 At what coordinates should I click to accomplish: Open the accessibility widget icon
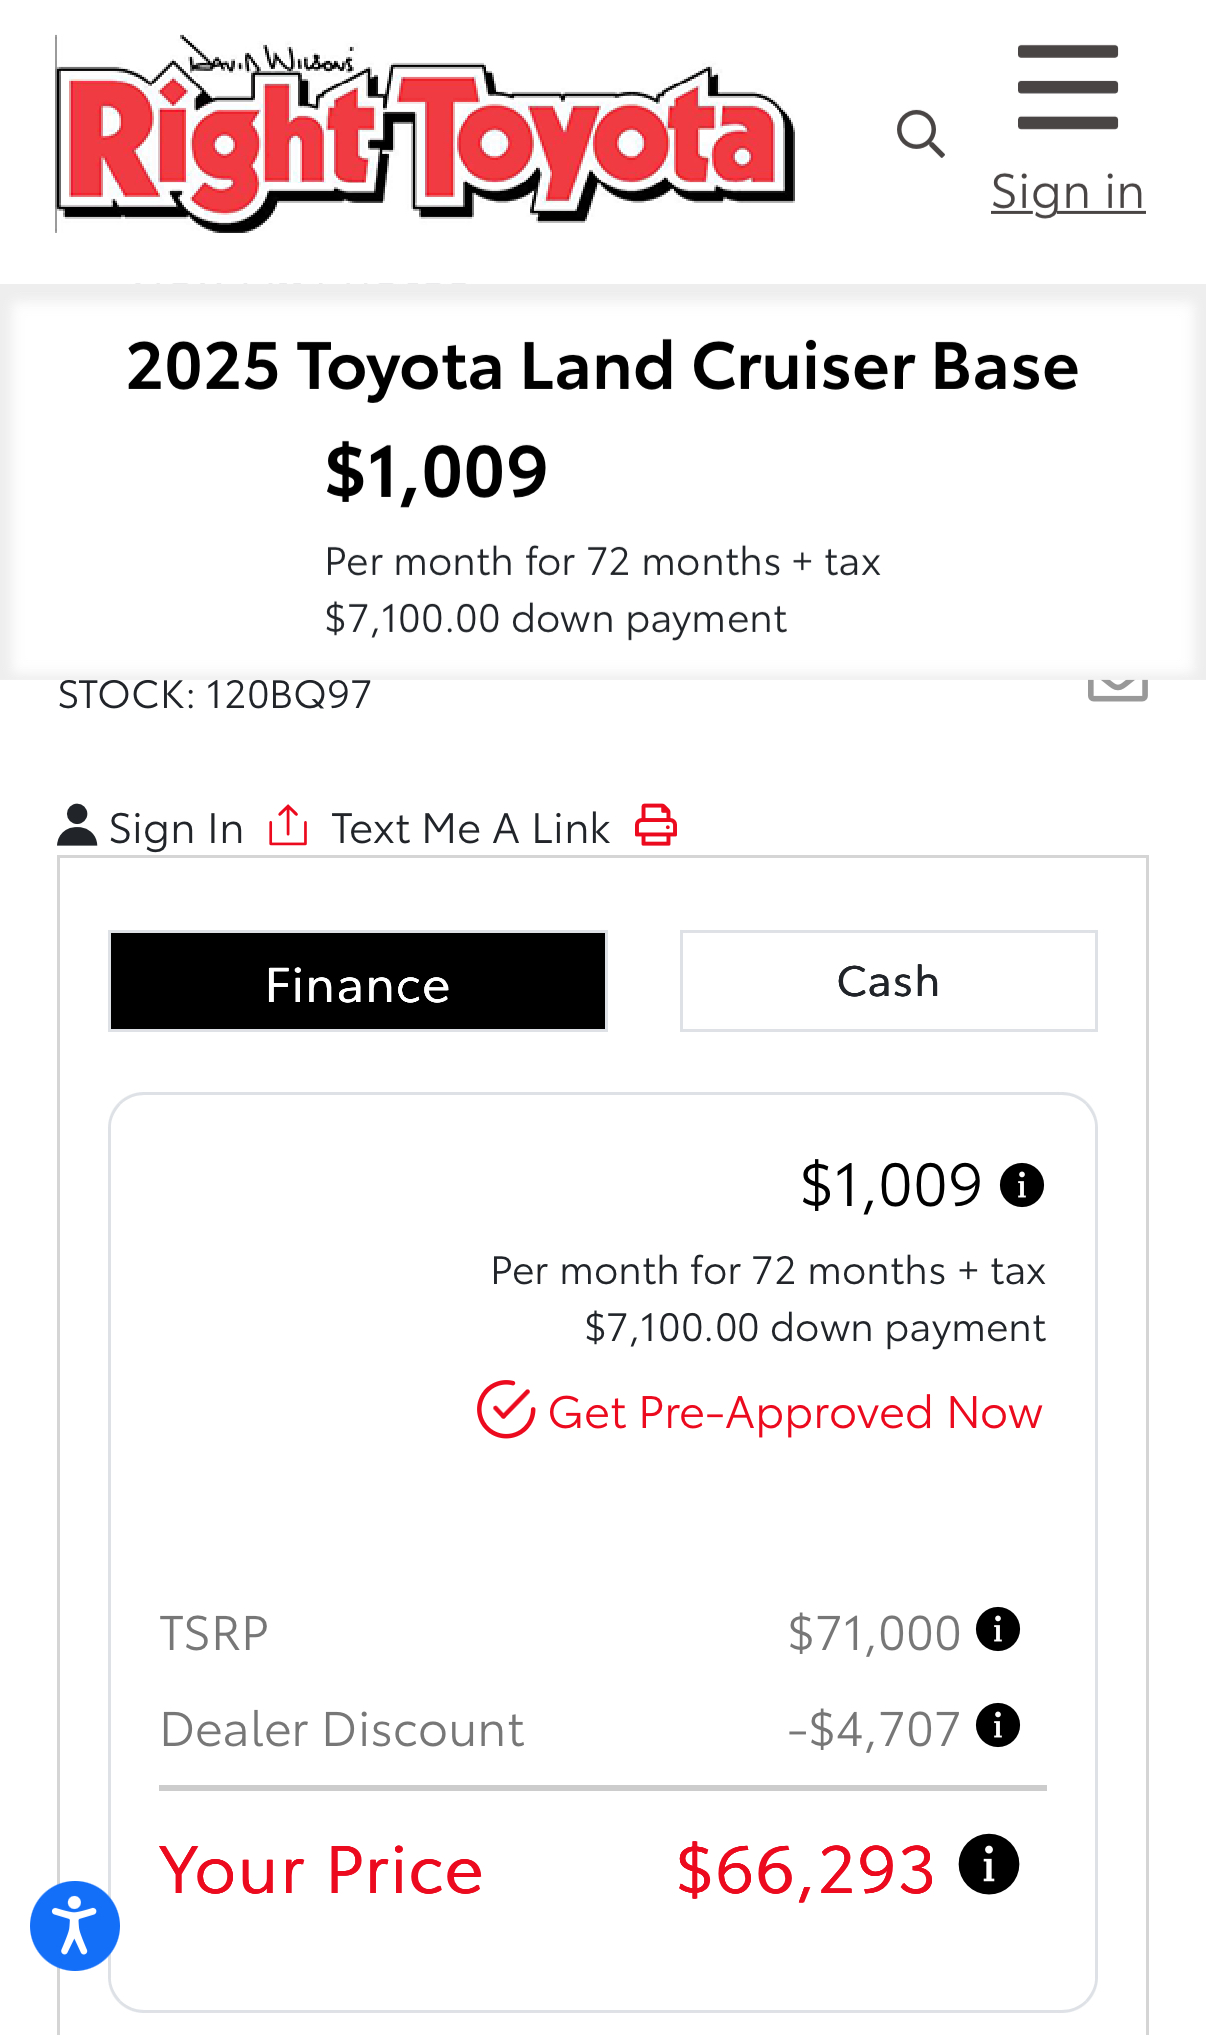click(75, 1926)
